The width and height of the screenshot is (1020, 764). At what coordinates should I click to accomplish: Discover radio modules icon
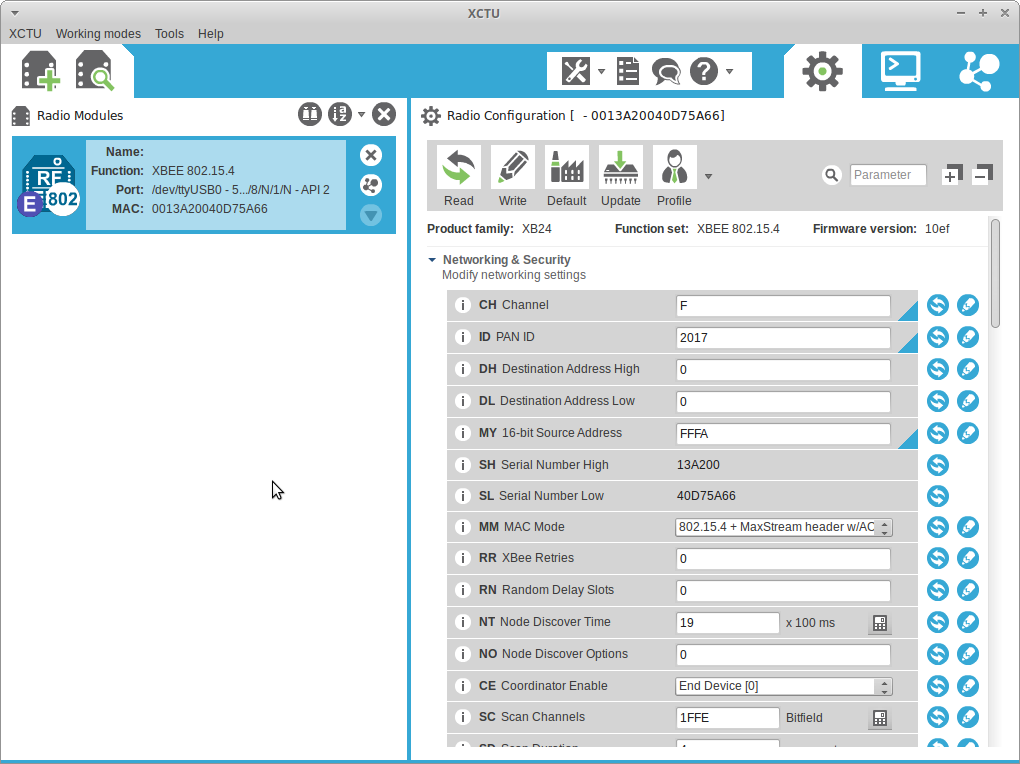[x=95, y=71]
